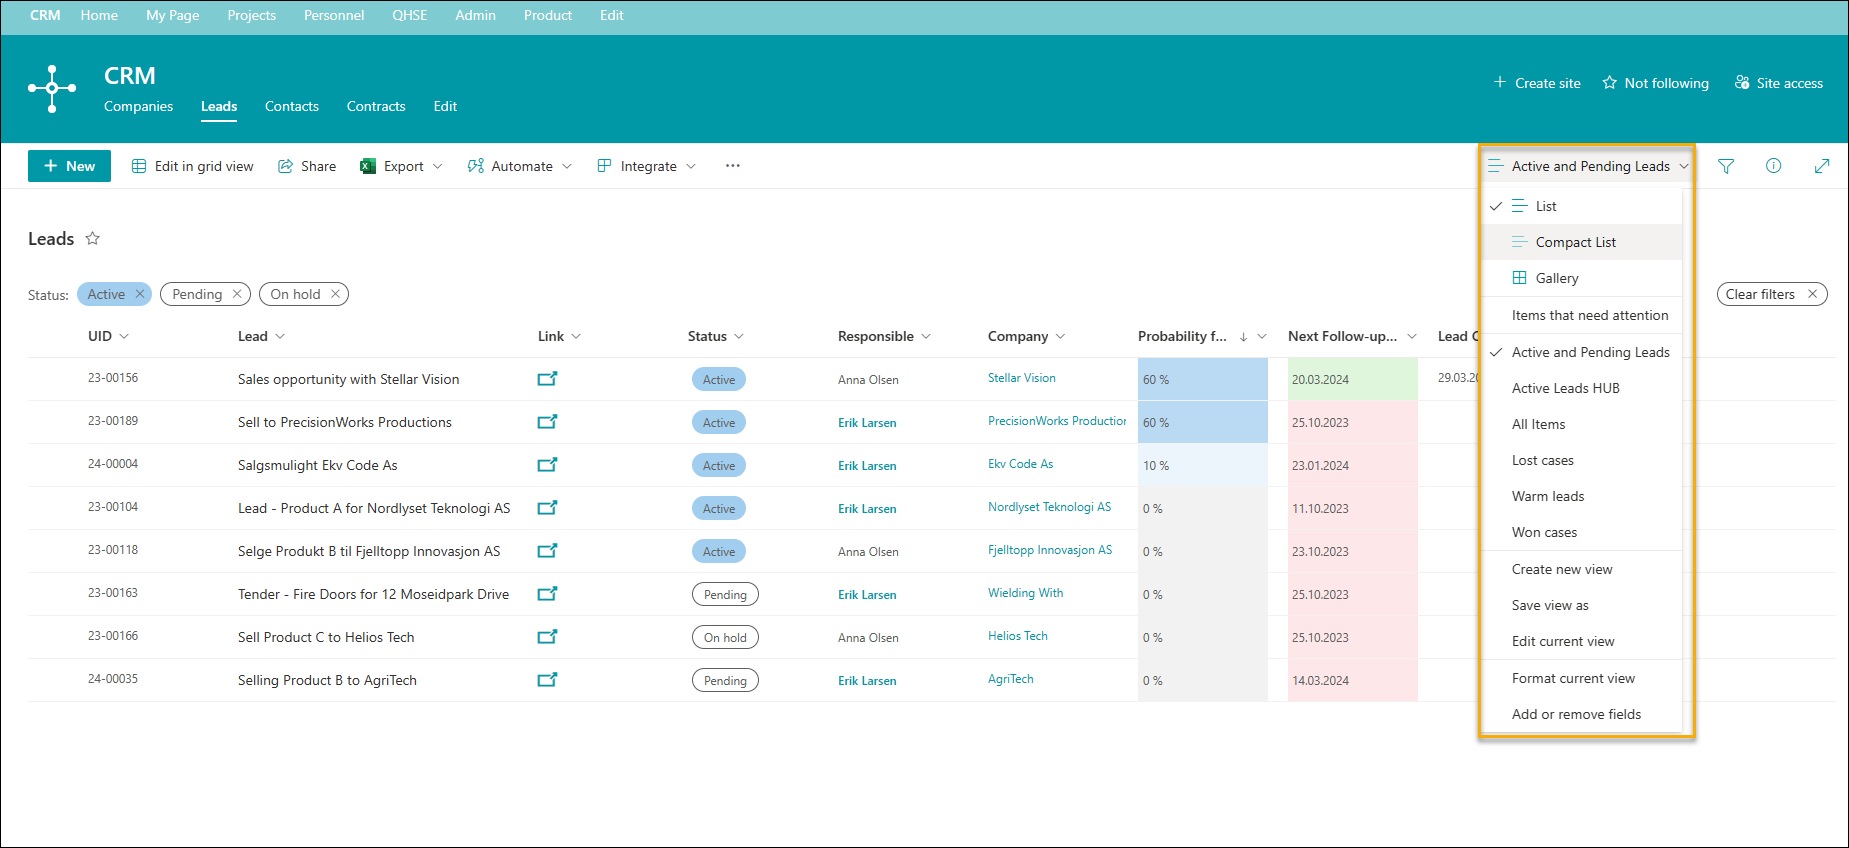This screenshot has height=848, width=1849.
Task: Favorite the Leads list with star icon
Action: [x=93, y=238]
